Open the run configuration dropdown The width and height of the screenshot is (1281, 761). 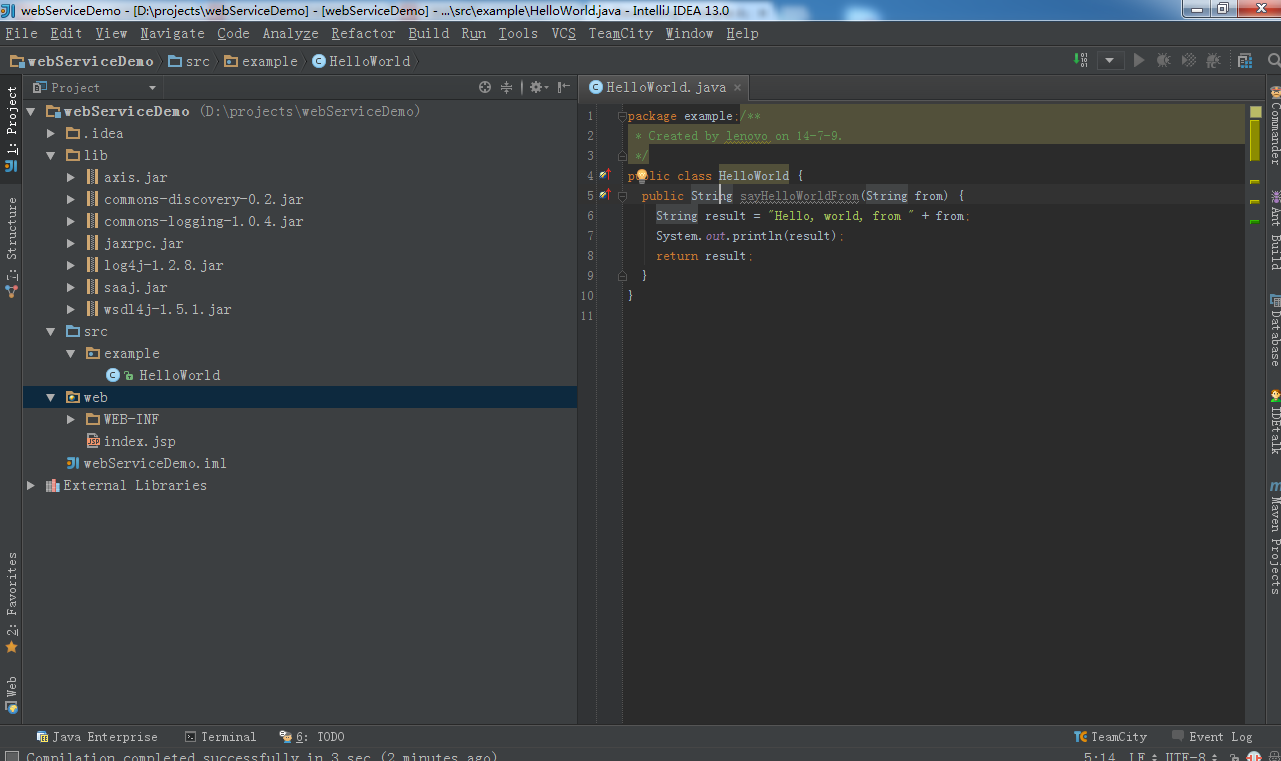pyautogui.click(x=1110, y=60)
